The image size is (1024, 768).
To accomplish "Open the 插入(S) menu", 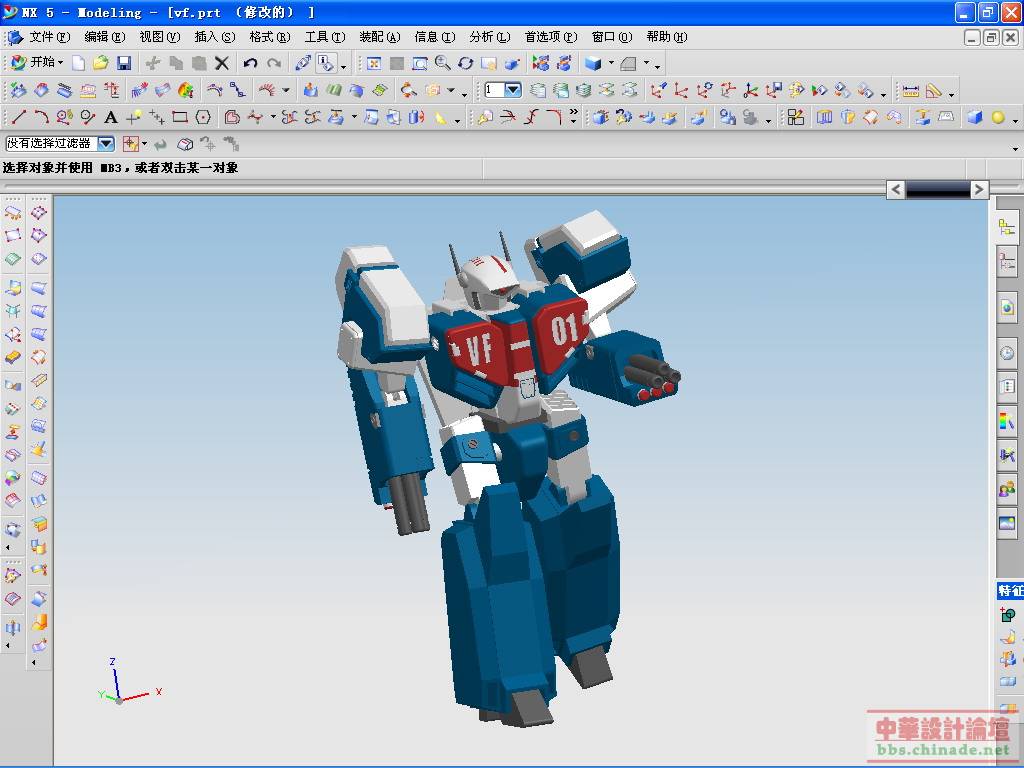I will tap(215, 37).
